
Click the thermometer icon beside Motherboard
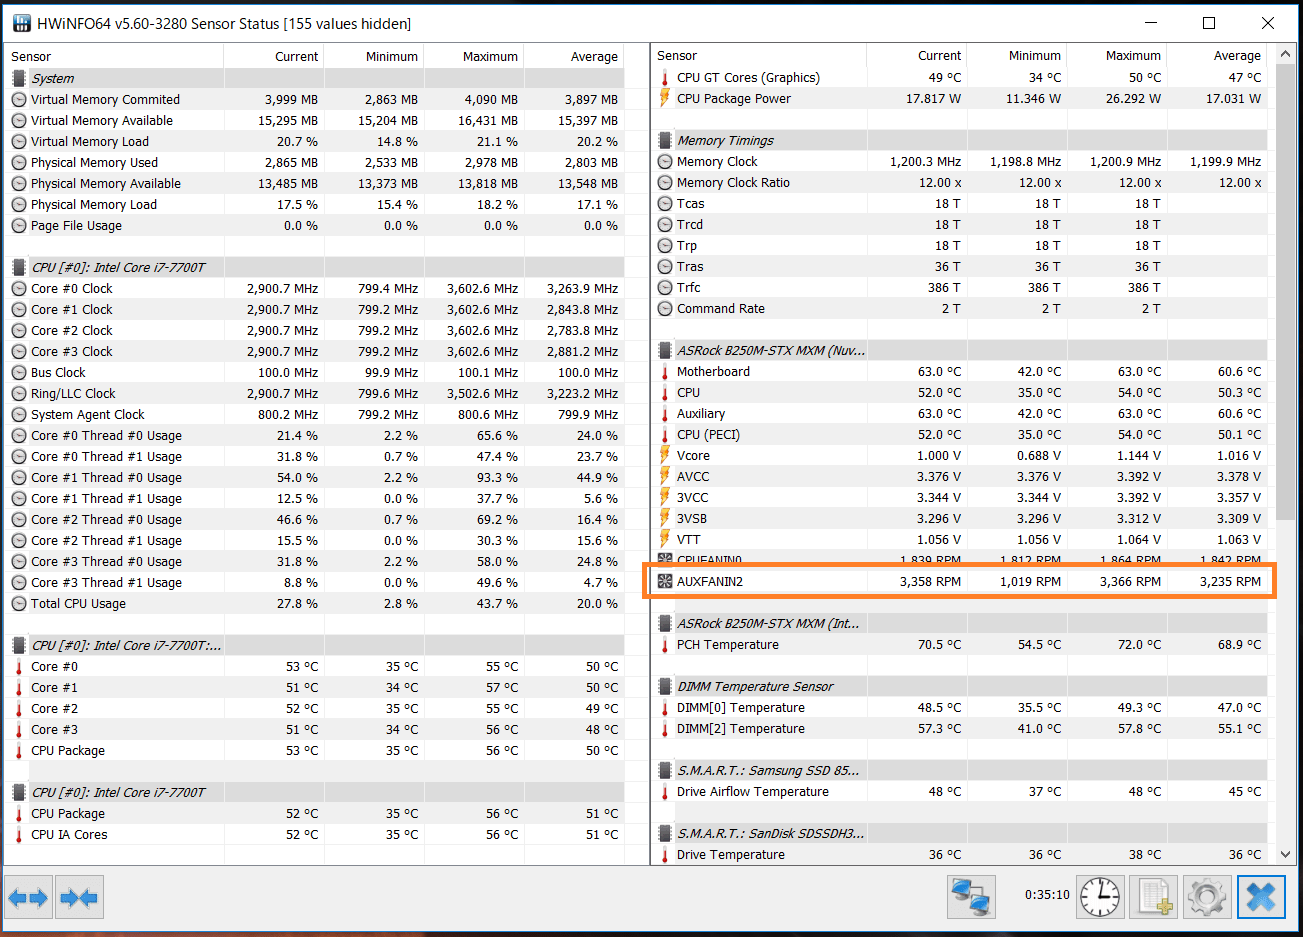[665, 371]
